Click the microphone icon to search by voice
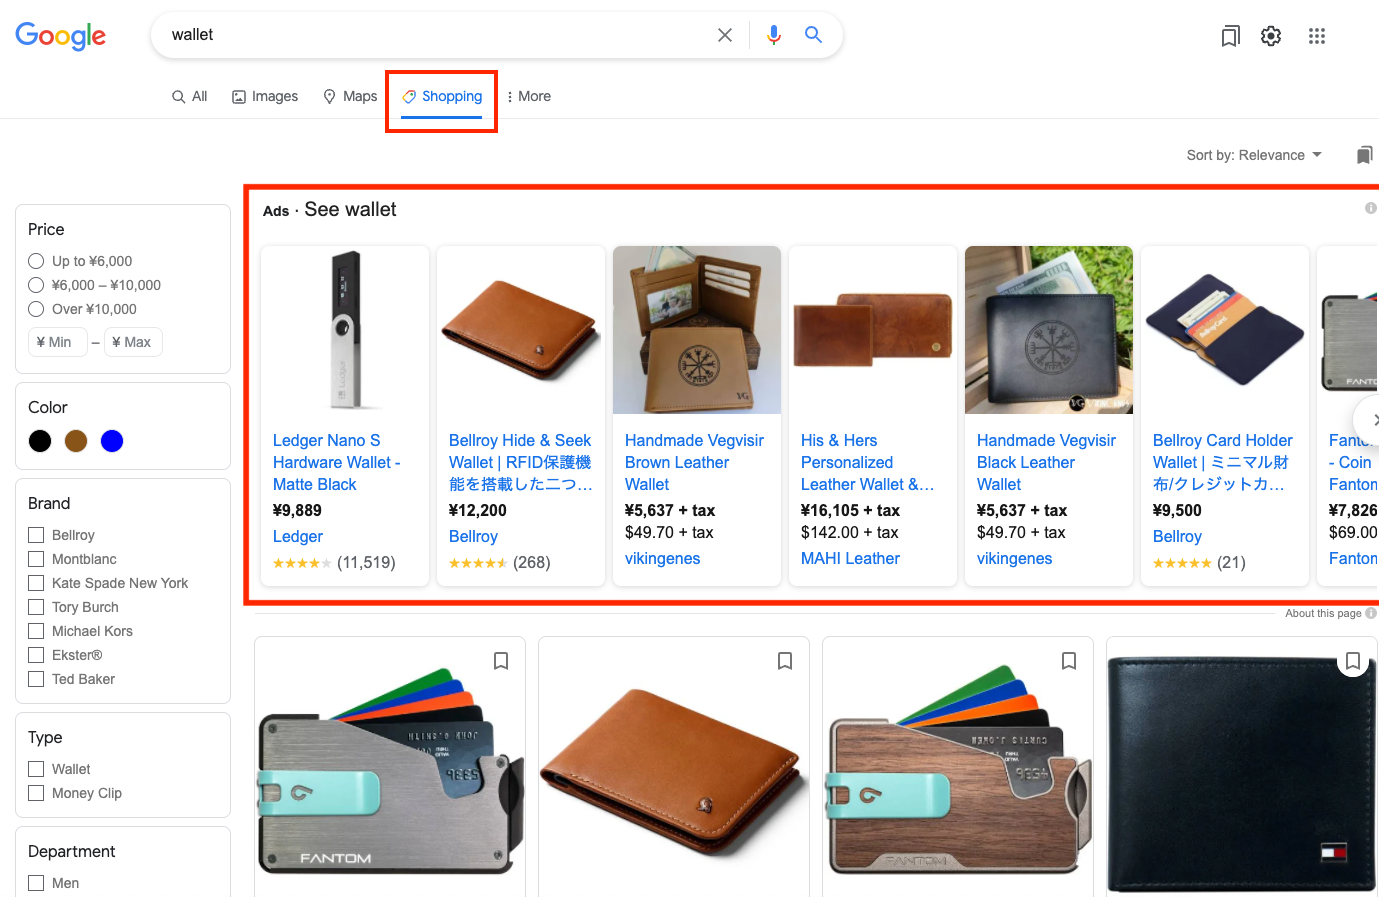The image size is (1379, 897). [773, 34]
